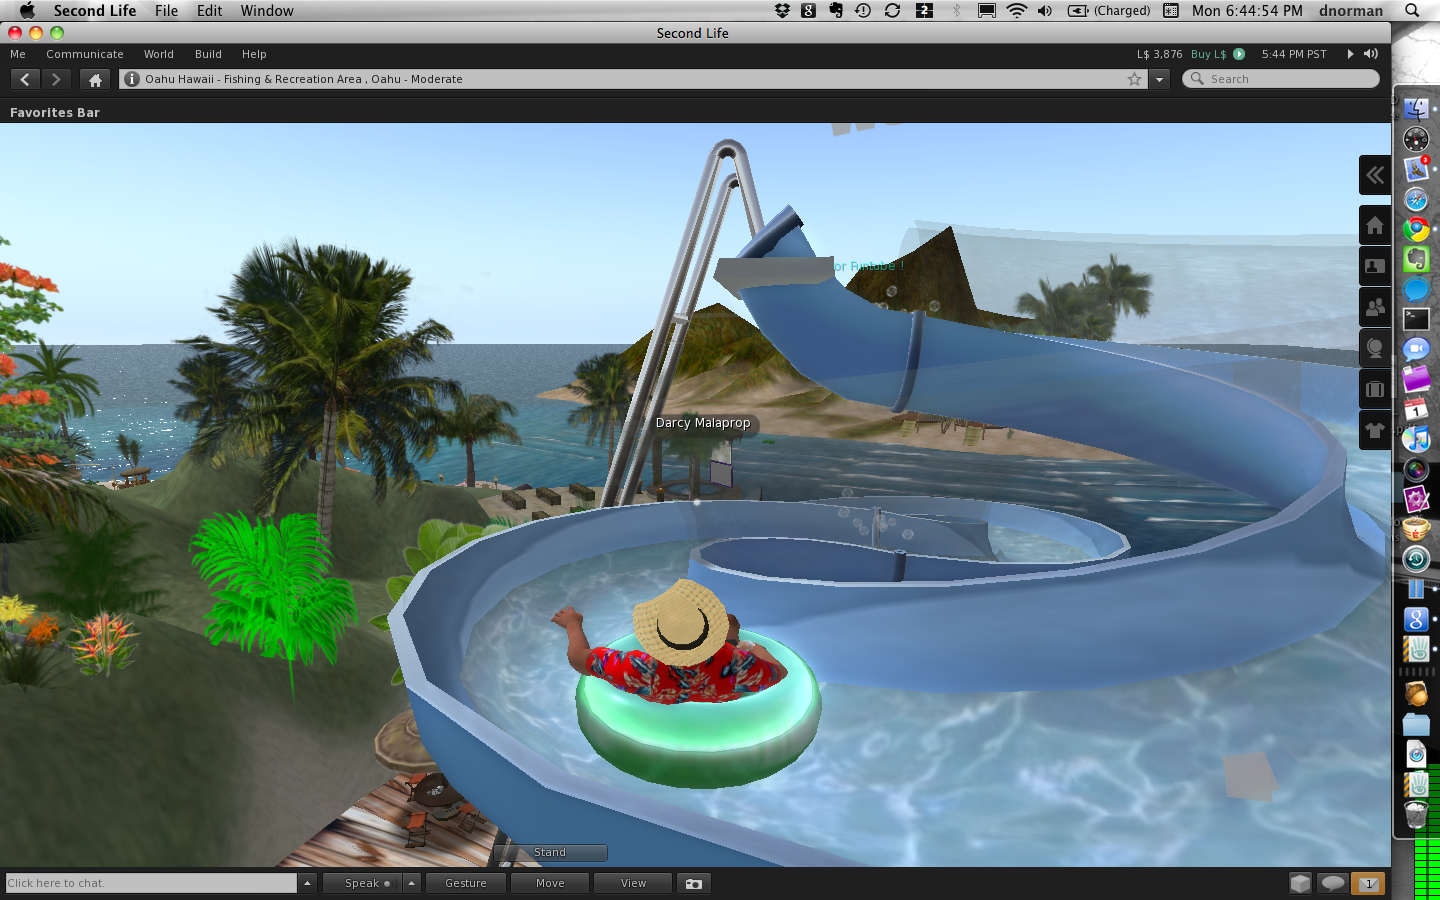
Task: Expand the voice controls arrow next to Speak
Action: (411, 883)
